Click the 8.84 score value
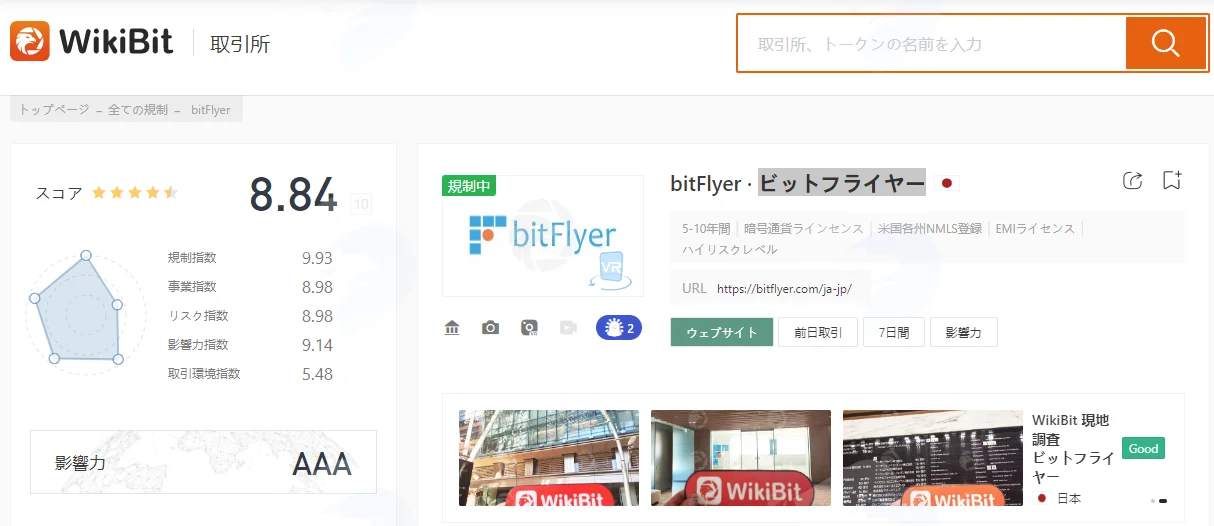 (294, 195)
